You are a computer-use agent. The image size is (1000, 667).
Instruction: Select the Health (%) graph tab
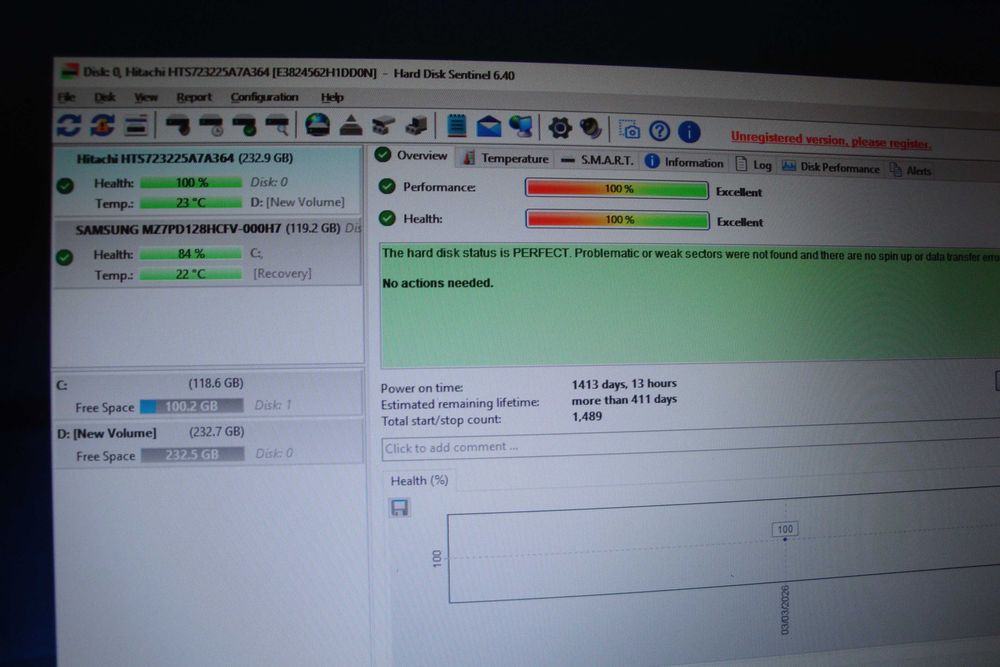(x=419, y=481)
